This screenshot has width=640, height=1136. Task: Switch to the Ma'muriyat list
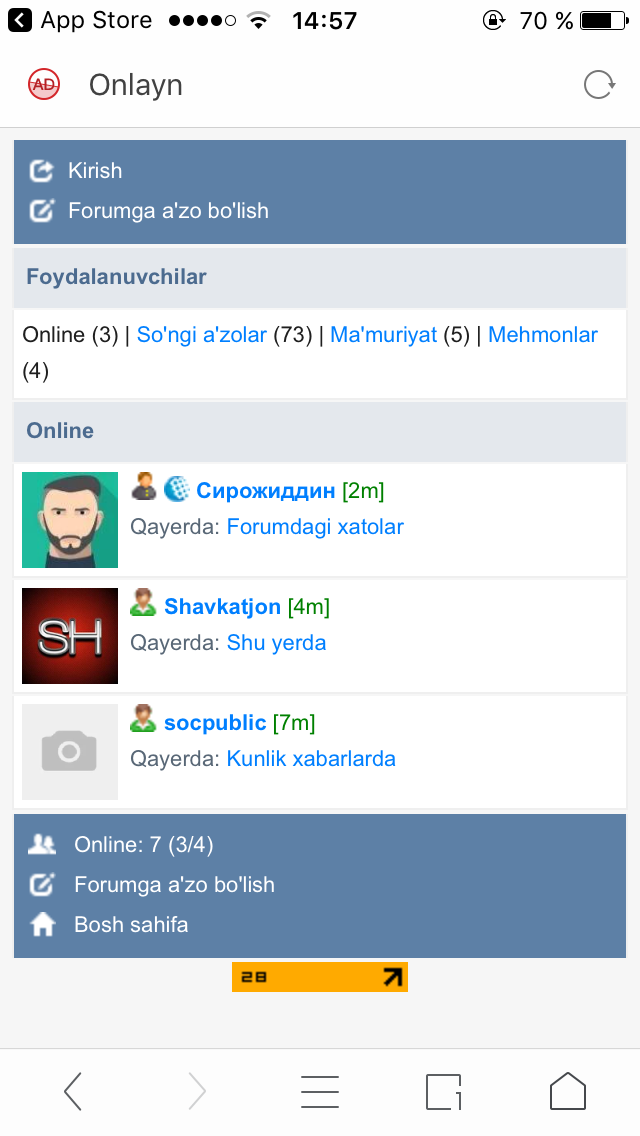click(383, 335)
